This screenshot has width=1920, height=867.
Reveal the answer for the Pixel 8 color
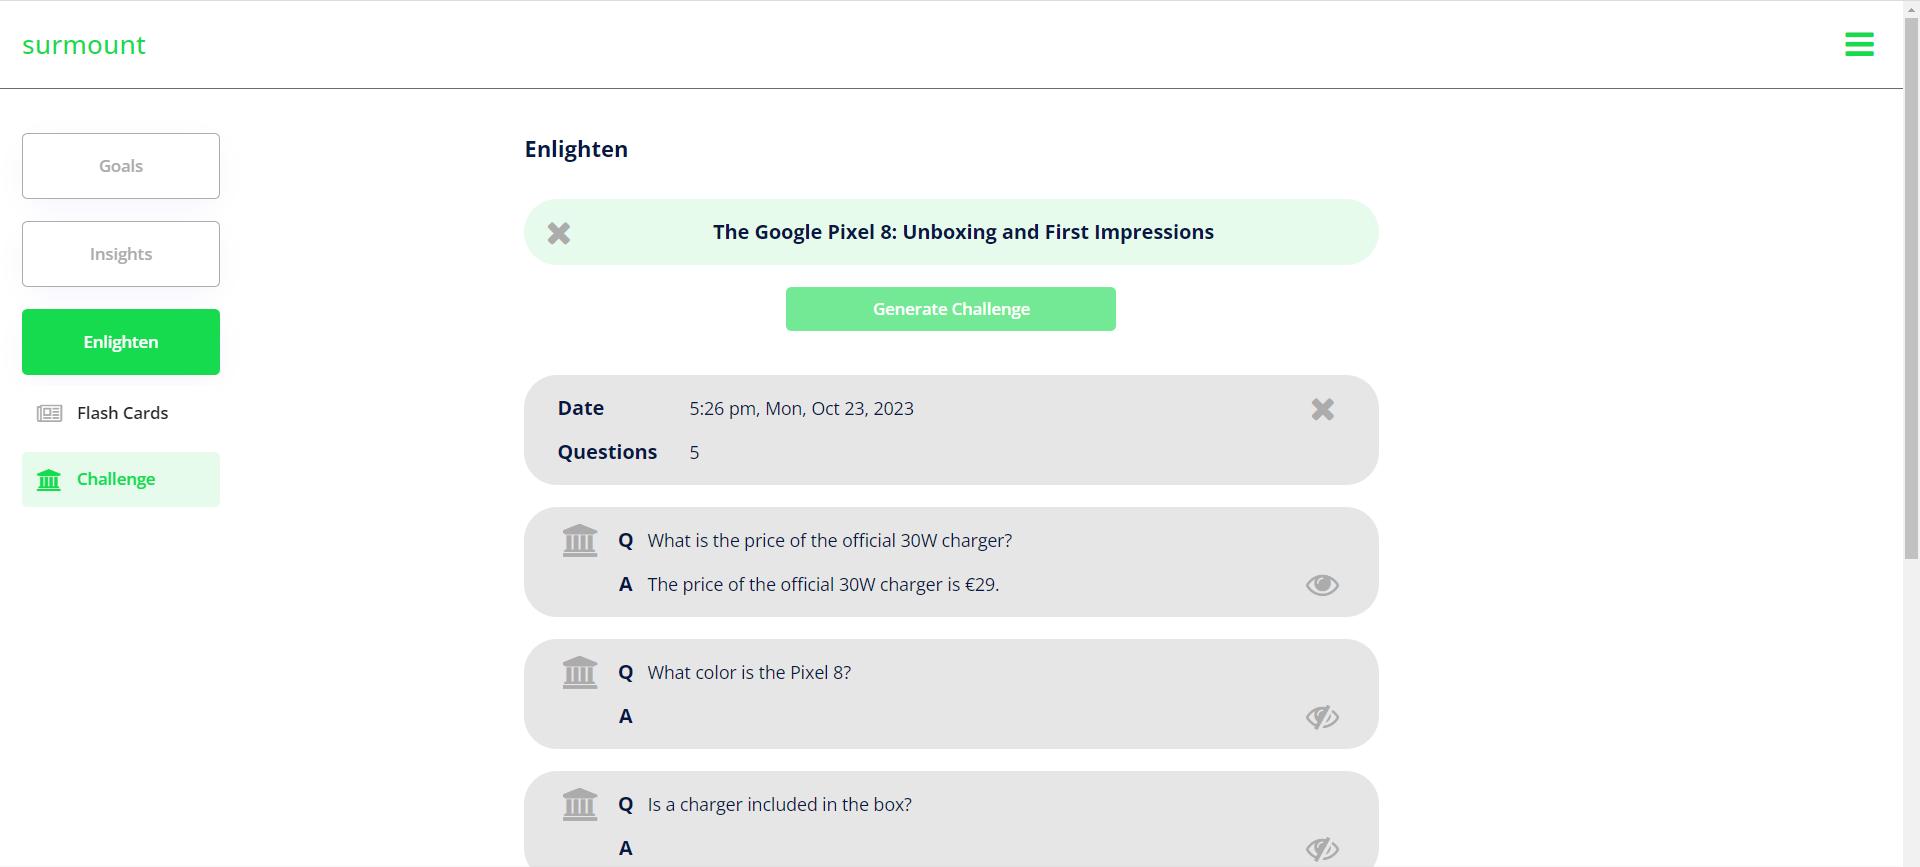click(x=1322, y=717)
